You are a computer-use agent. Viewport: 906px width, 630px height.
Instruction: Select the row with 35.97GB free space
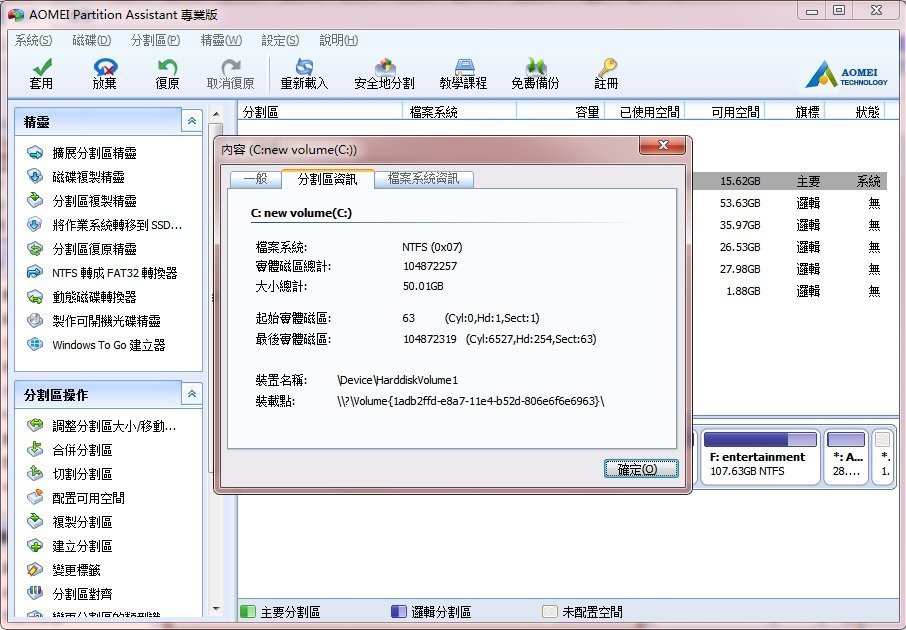pos(789,225)
